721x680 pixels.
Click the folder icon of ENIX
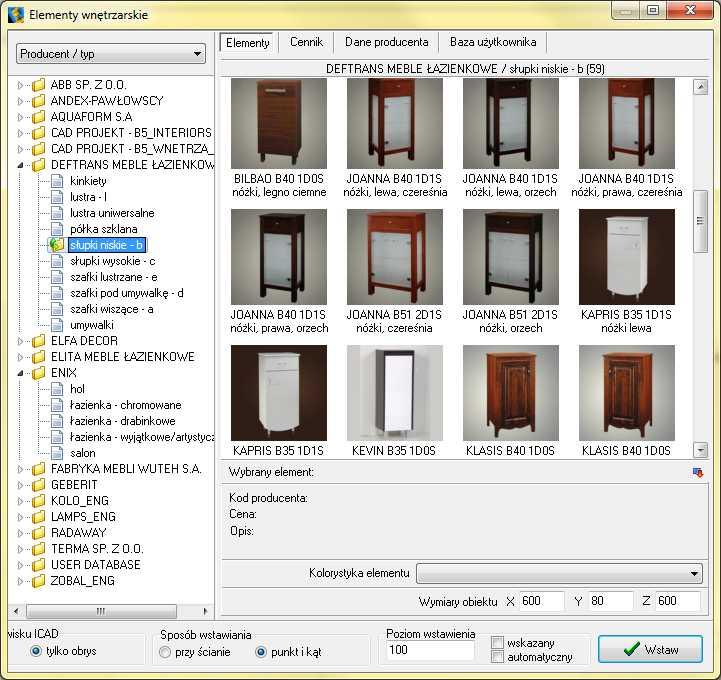(x=39, y=373)
